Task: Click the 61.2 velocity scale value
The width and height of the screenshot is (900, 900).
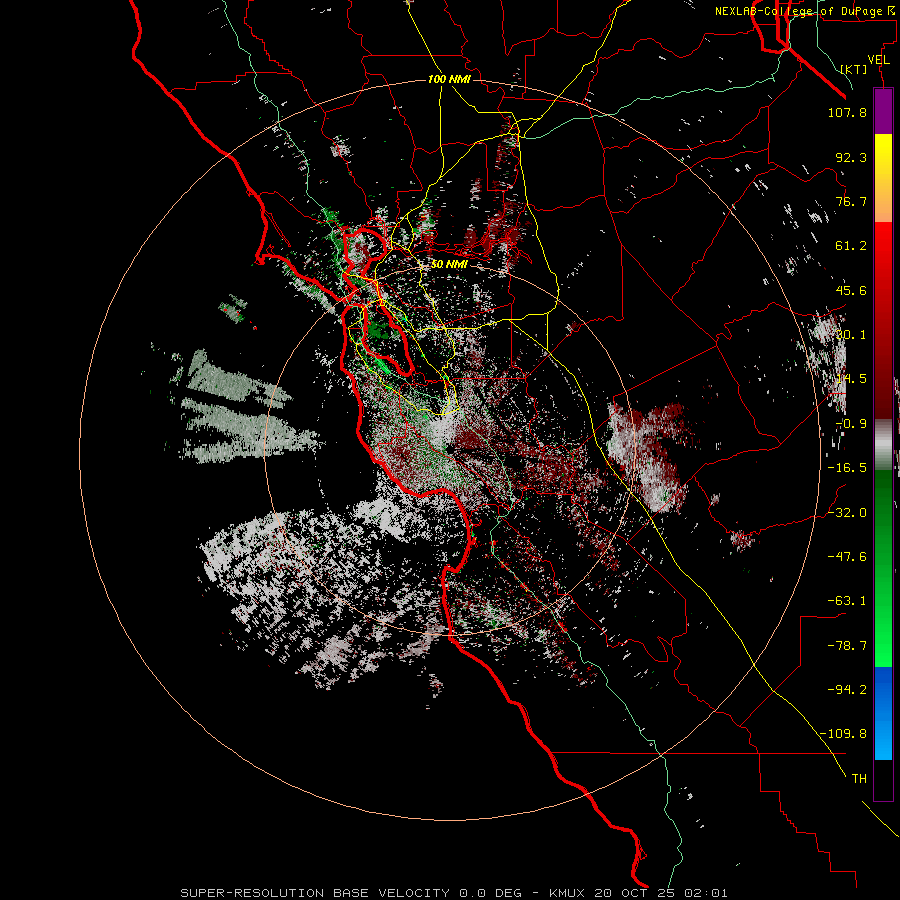Action: [851, 246]
